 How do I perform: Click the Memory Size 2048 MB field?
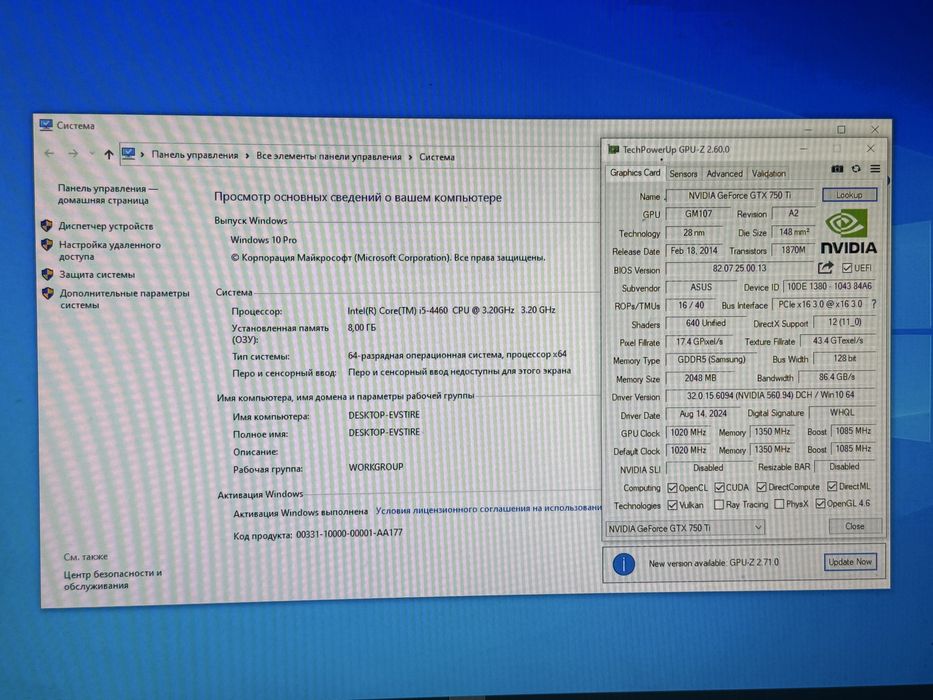pos(700,378)
